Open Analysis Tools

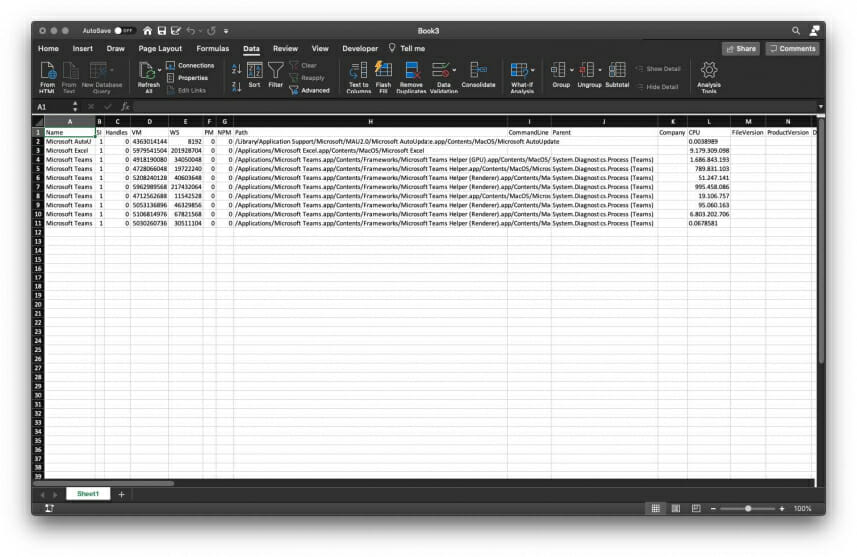(x=709, y=77)
